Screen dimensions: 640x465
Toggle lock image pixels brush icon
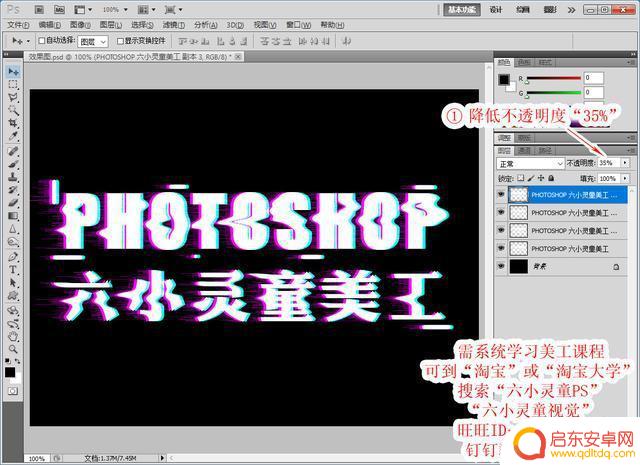[x=531, y=178]
